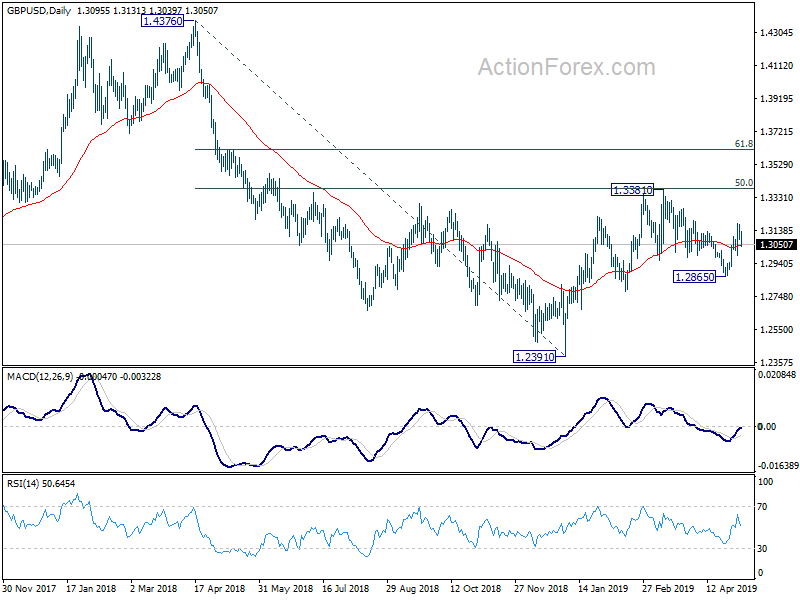Click the 12 Apr 2019 date marker

point(732,588)
